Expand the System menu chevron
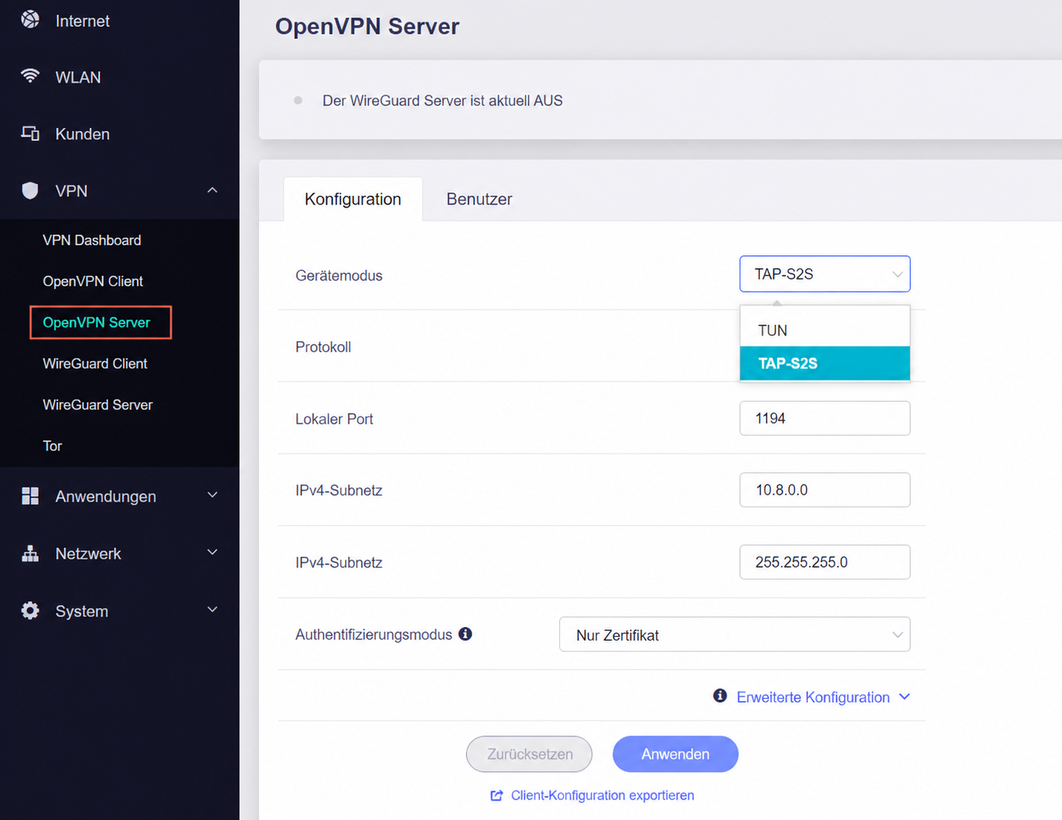 point(212,609)
